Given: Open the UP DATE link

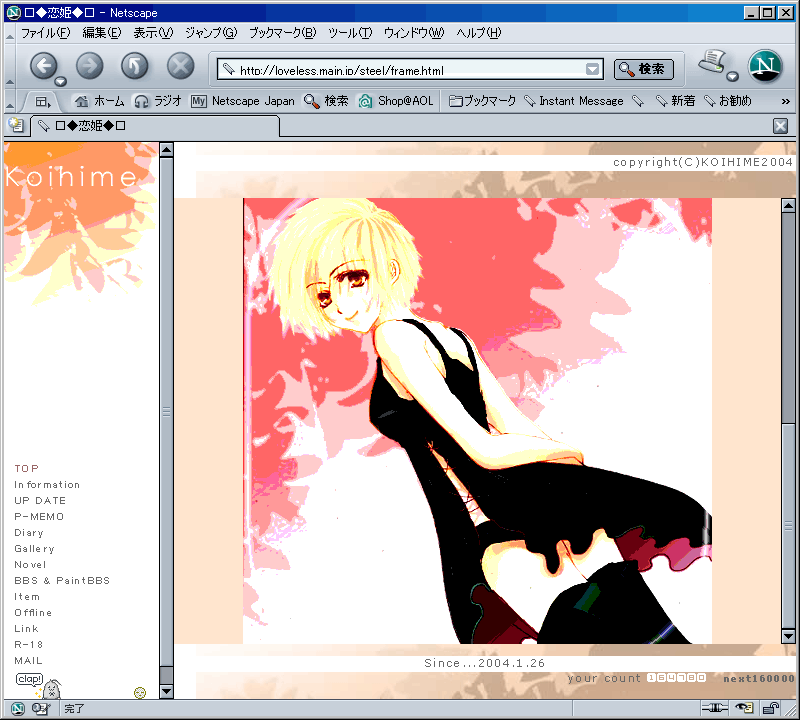Looking at the screenshot, I should 40,501.
